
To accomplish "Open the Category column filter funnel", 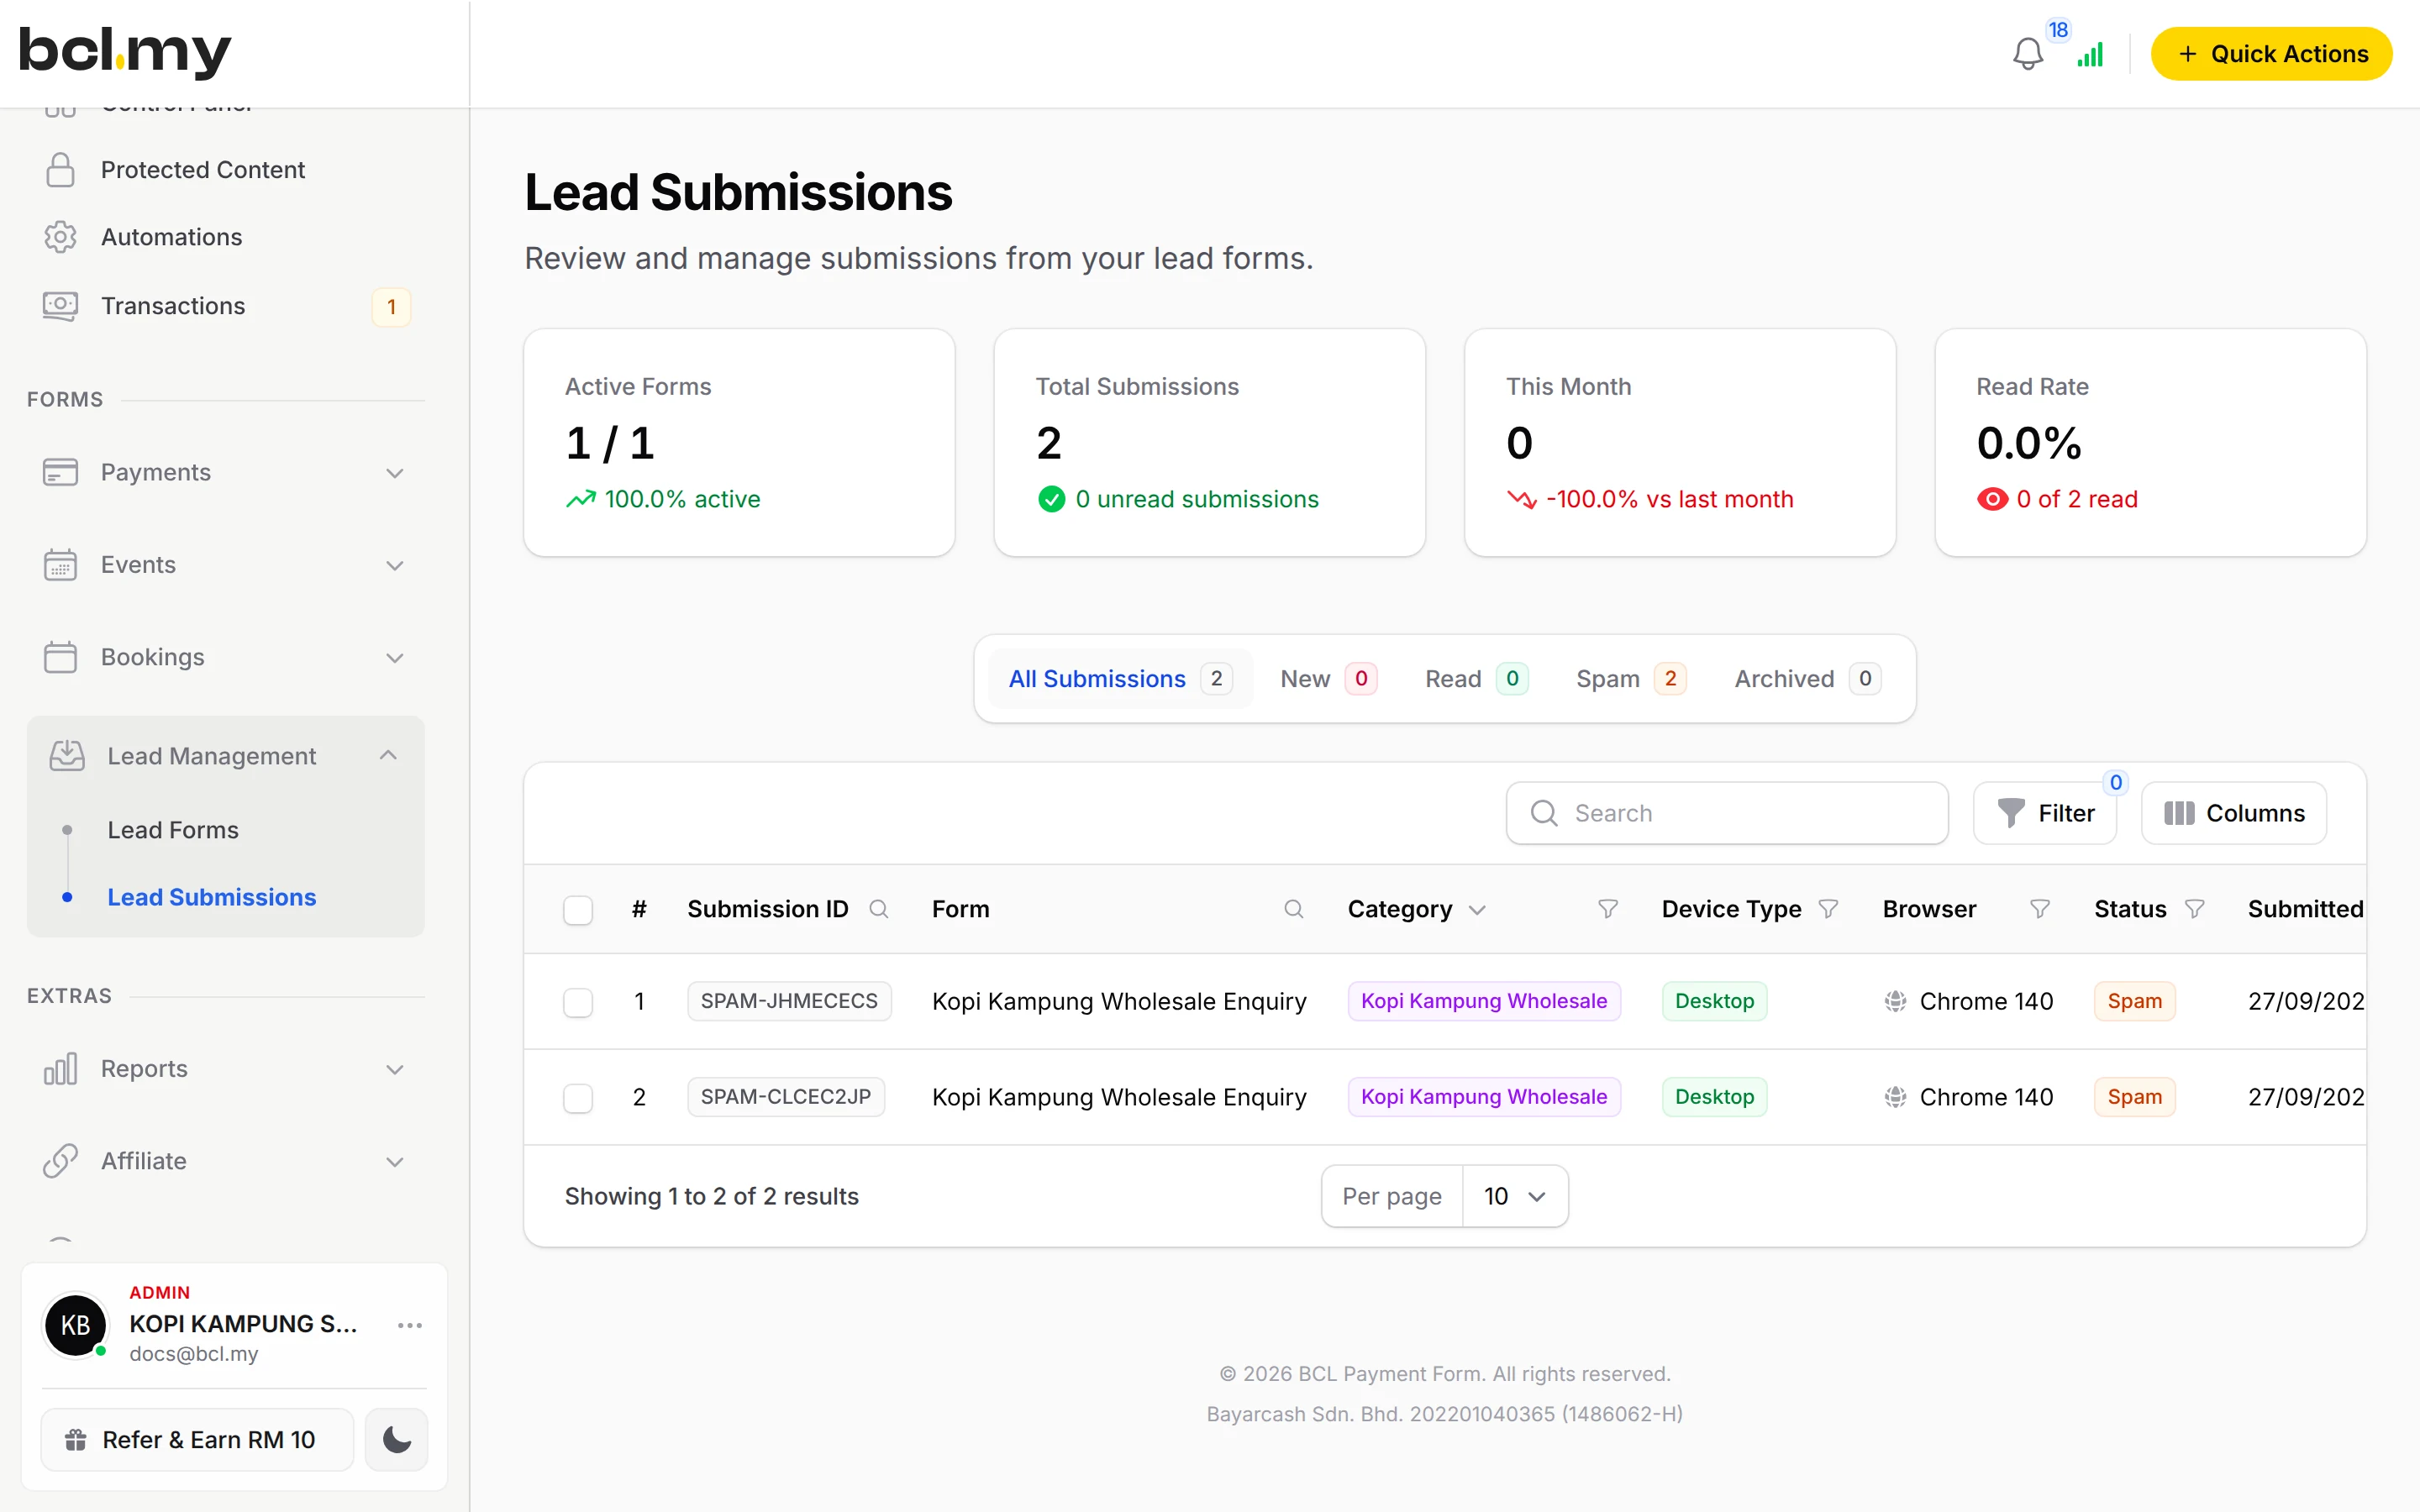I will click(x=1608, y=909).
